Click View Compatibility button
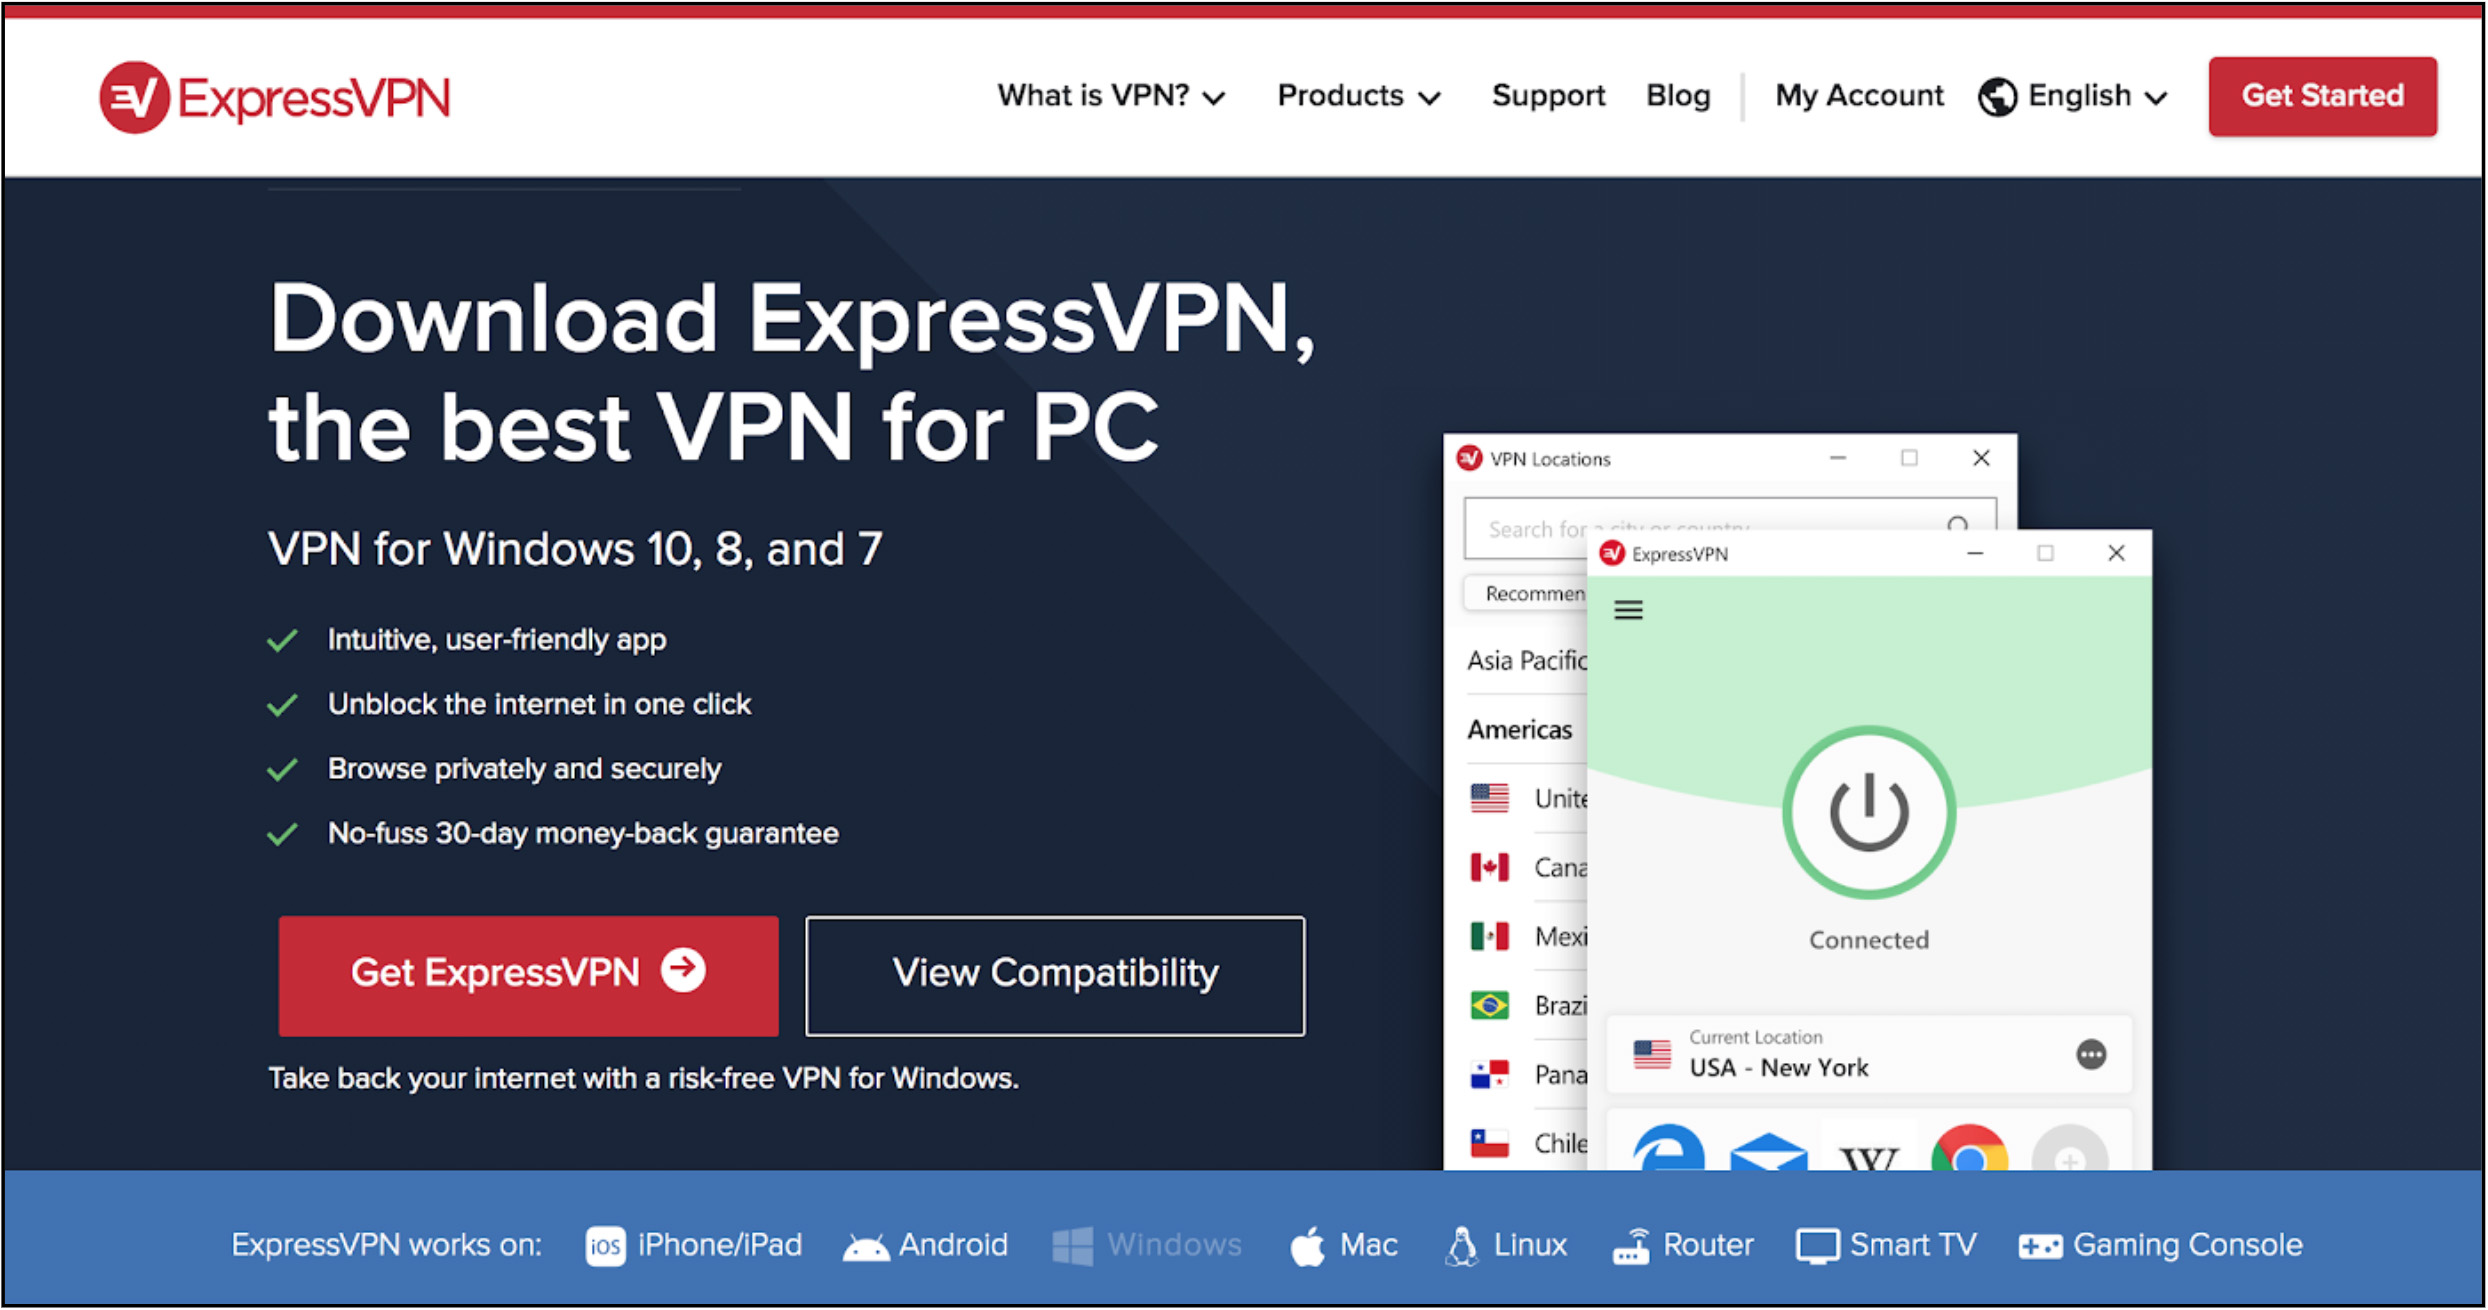This screenshot has height=1310, width=2488. point(1055,975)
